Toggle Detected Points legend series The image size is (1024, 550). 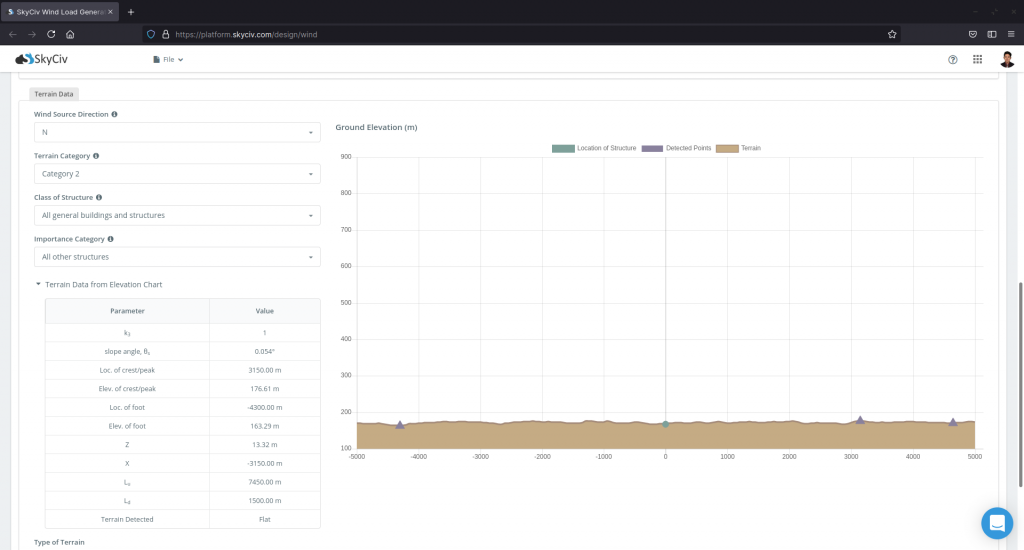[677, 148]
